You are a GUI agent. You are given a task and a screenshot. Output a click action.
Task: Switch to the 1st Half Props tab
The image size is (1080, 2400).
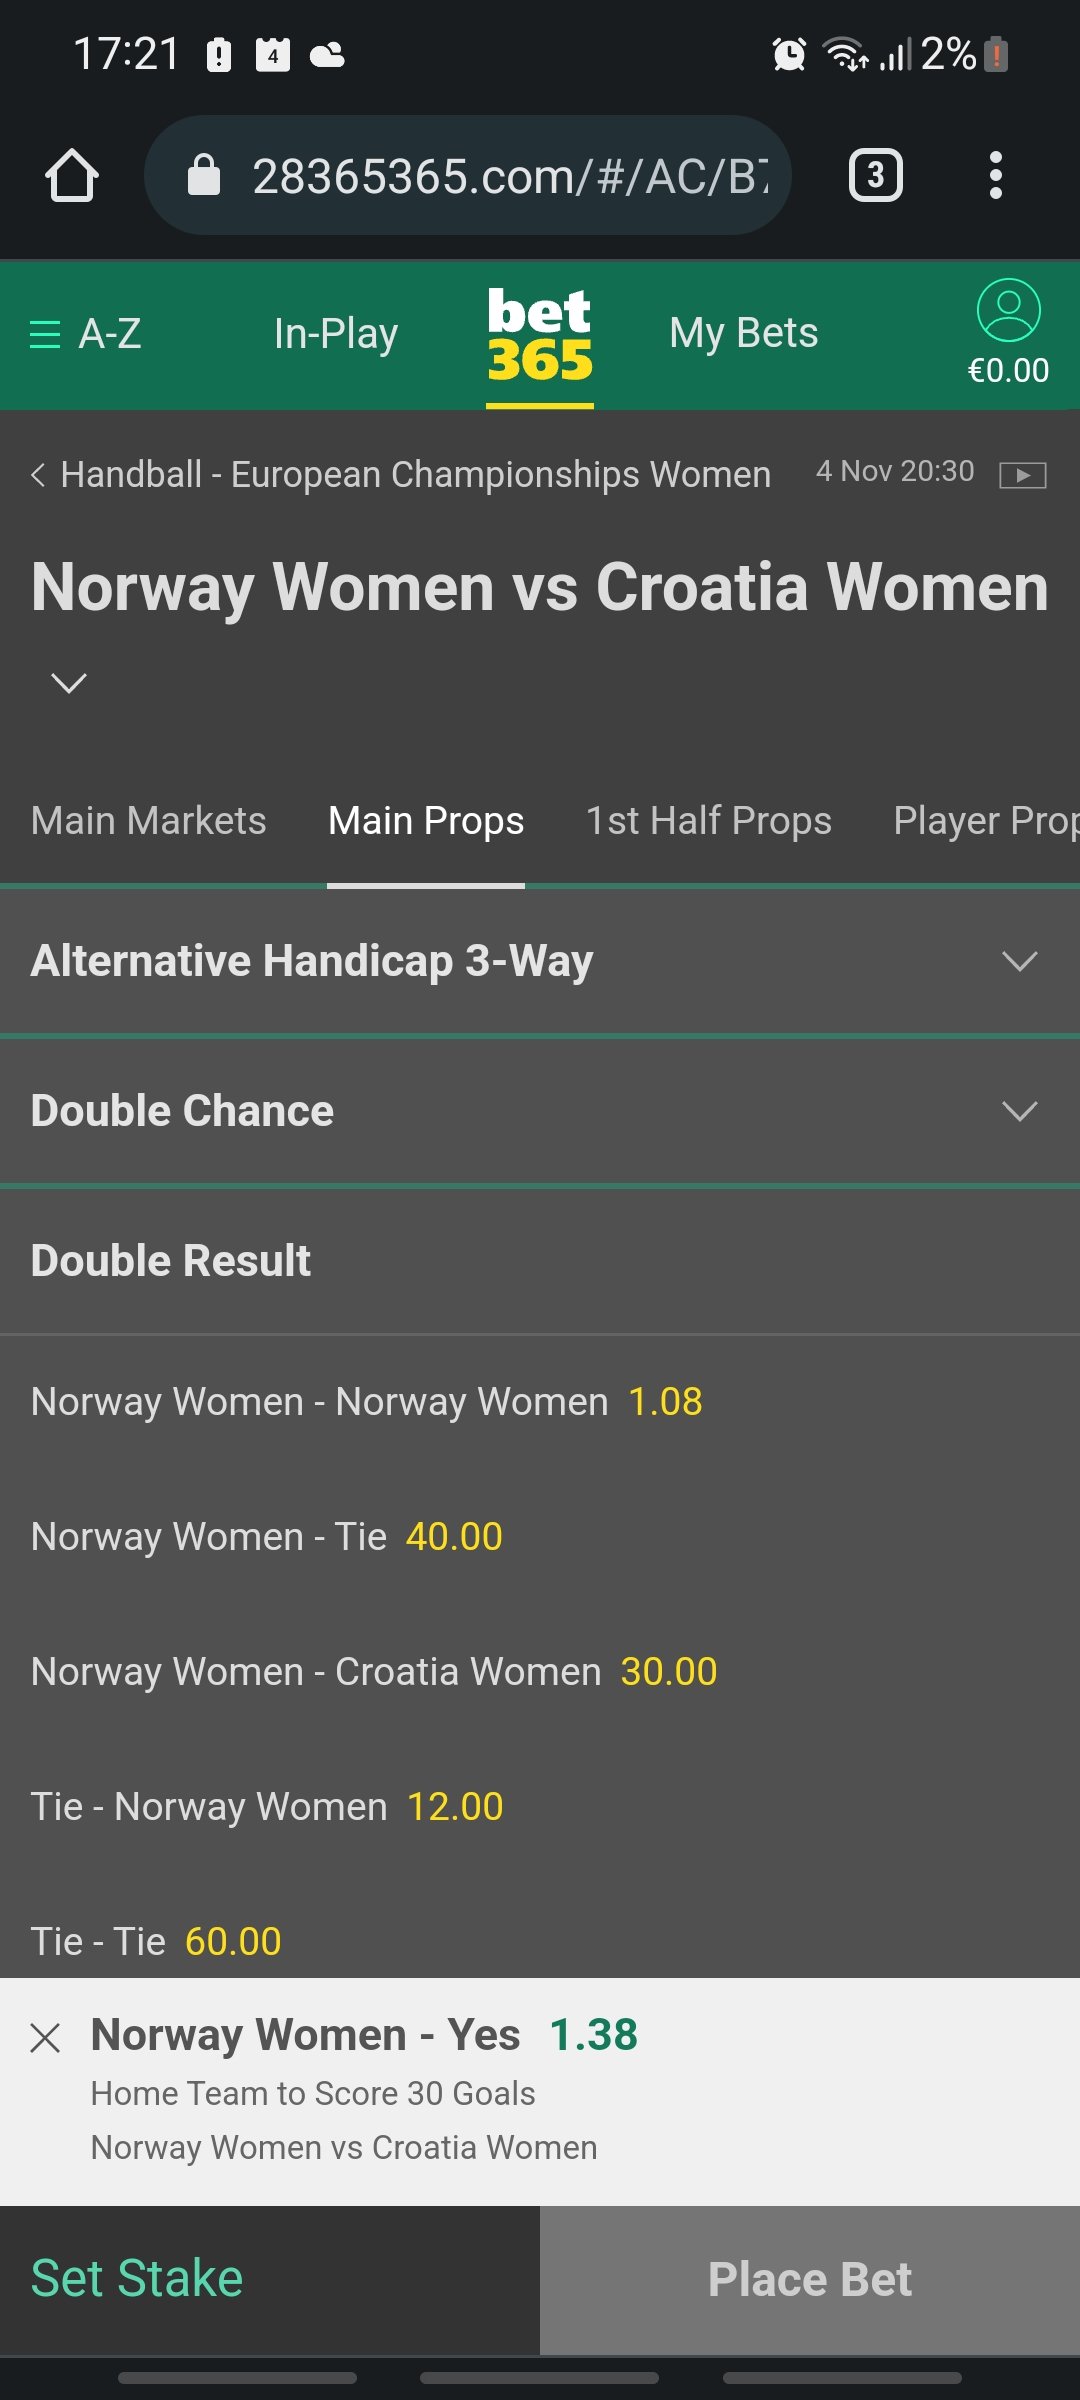[x=708, y=821]
